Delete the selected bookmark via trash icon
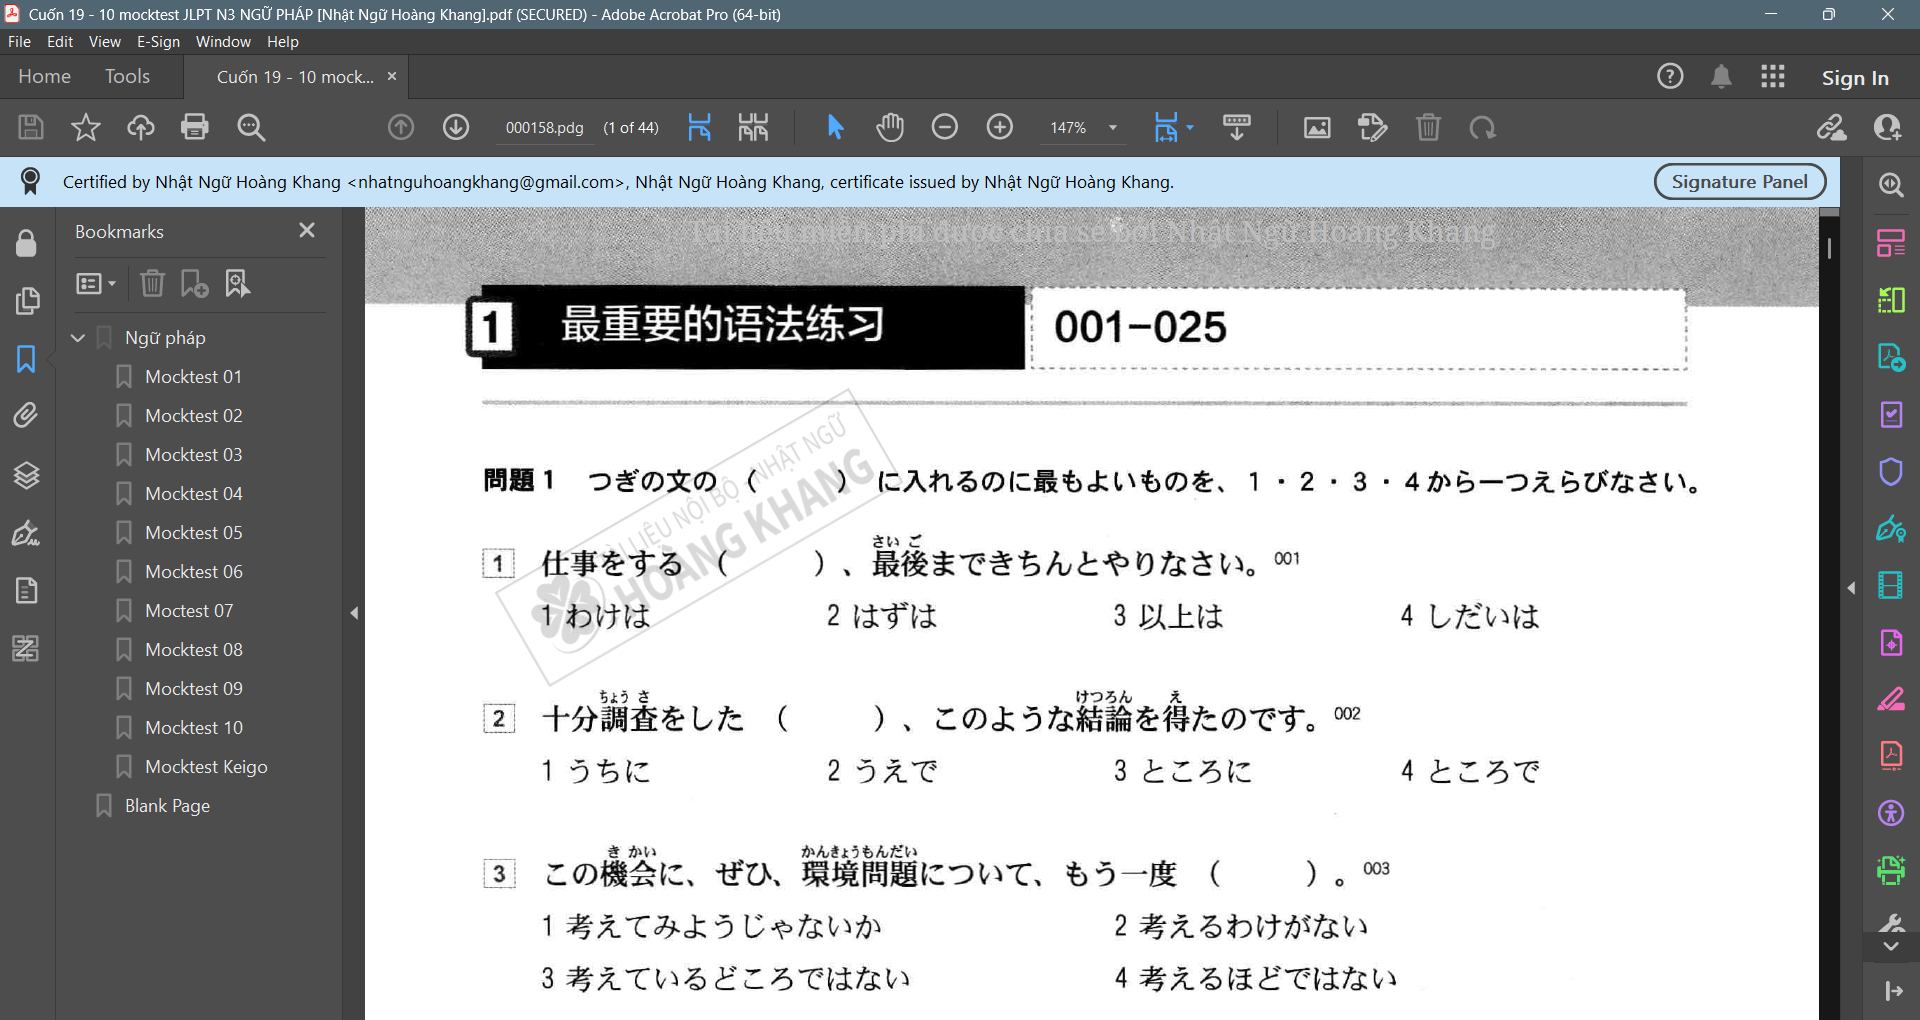Image resolution: width=1920 pixels, height=1020 pixels. (x=152, y=284)
